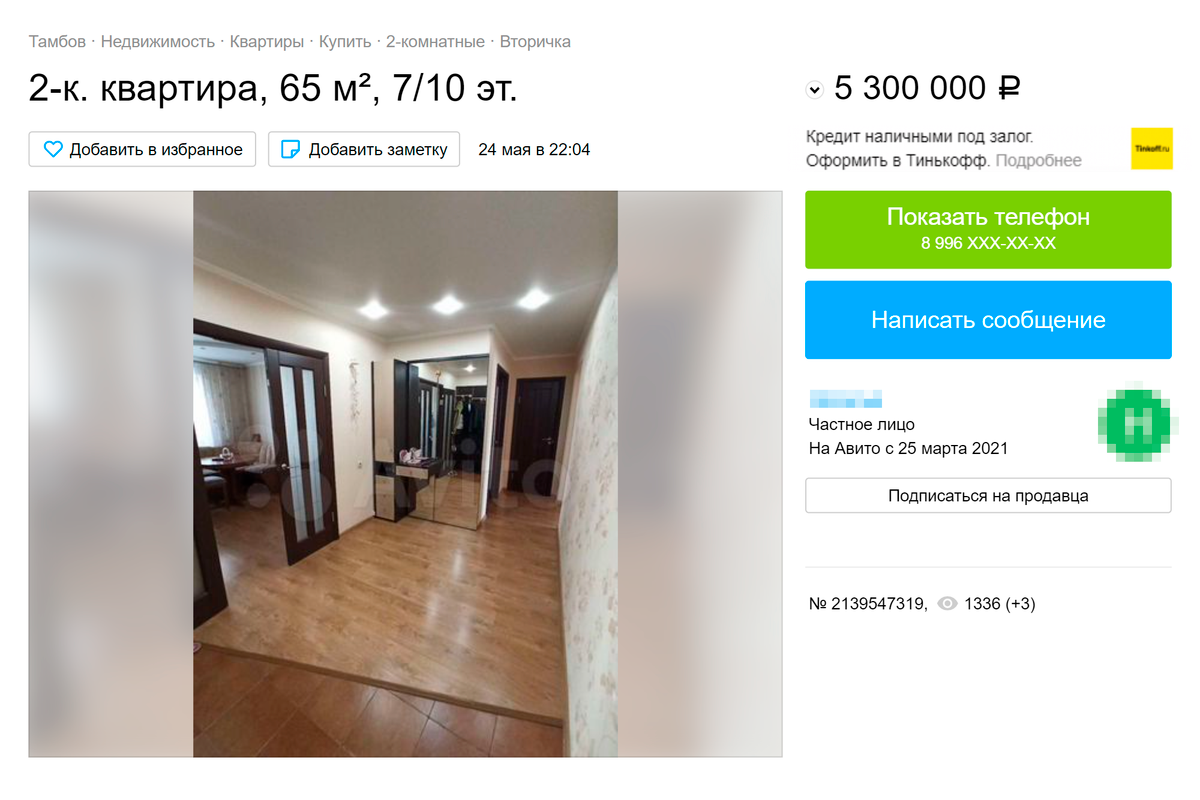This screenshot has height=800, width=1200.
Task: Expand the price dropdown arrow
Action: [814, 90]
